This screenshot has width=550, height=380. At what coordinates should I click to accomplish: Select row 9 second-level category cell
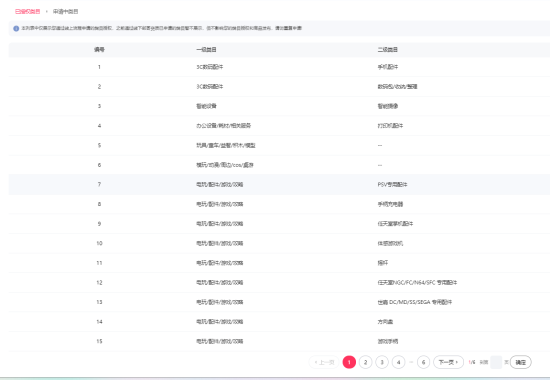(395, 224)
